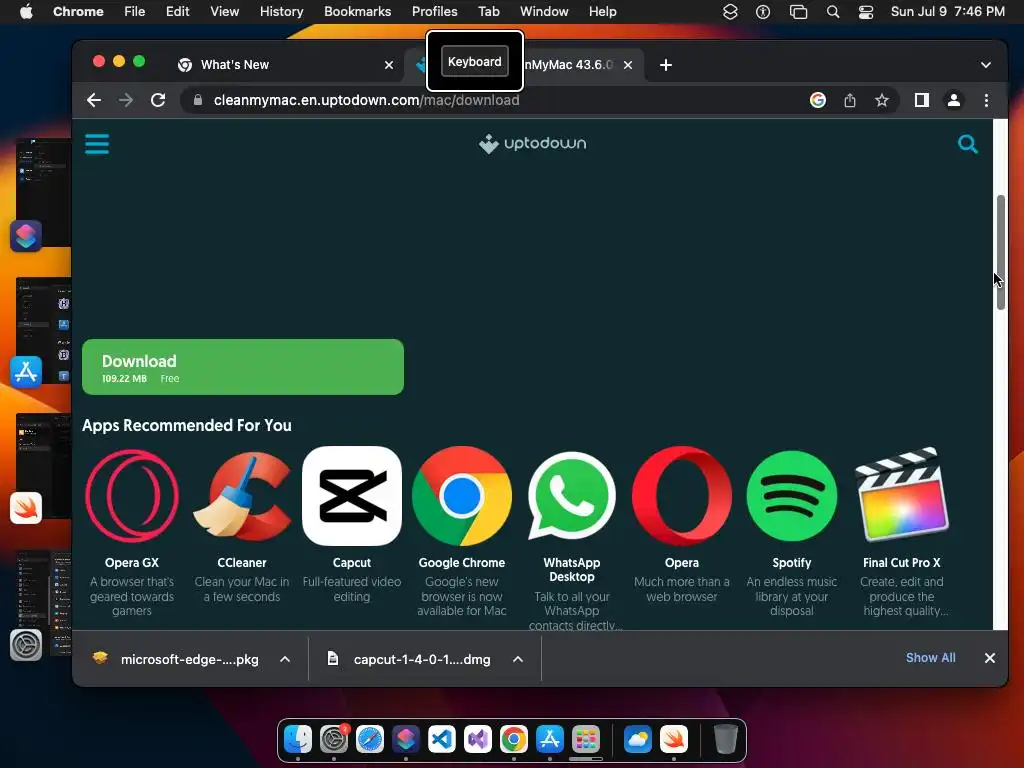
Task: Open the History menu
Action: pos(281,11)
